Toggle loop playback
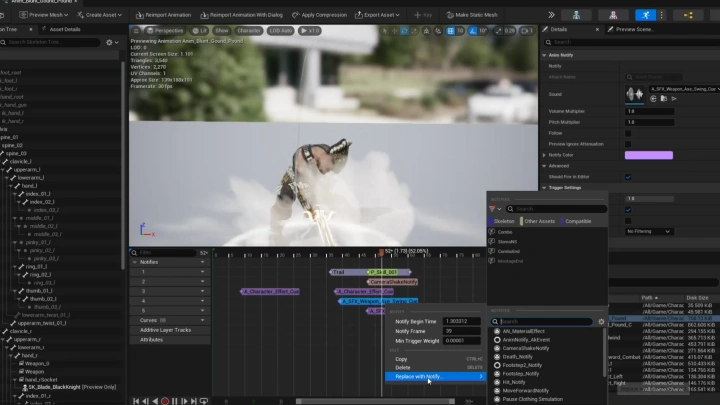The width and height of the screenshot is (720, 405). coord(204,401)
